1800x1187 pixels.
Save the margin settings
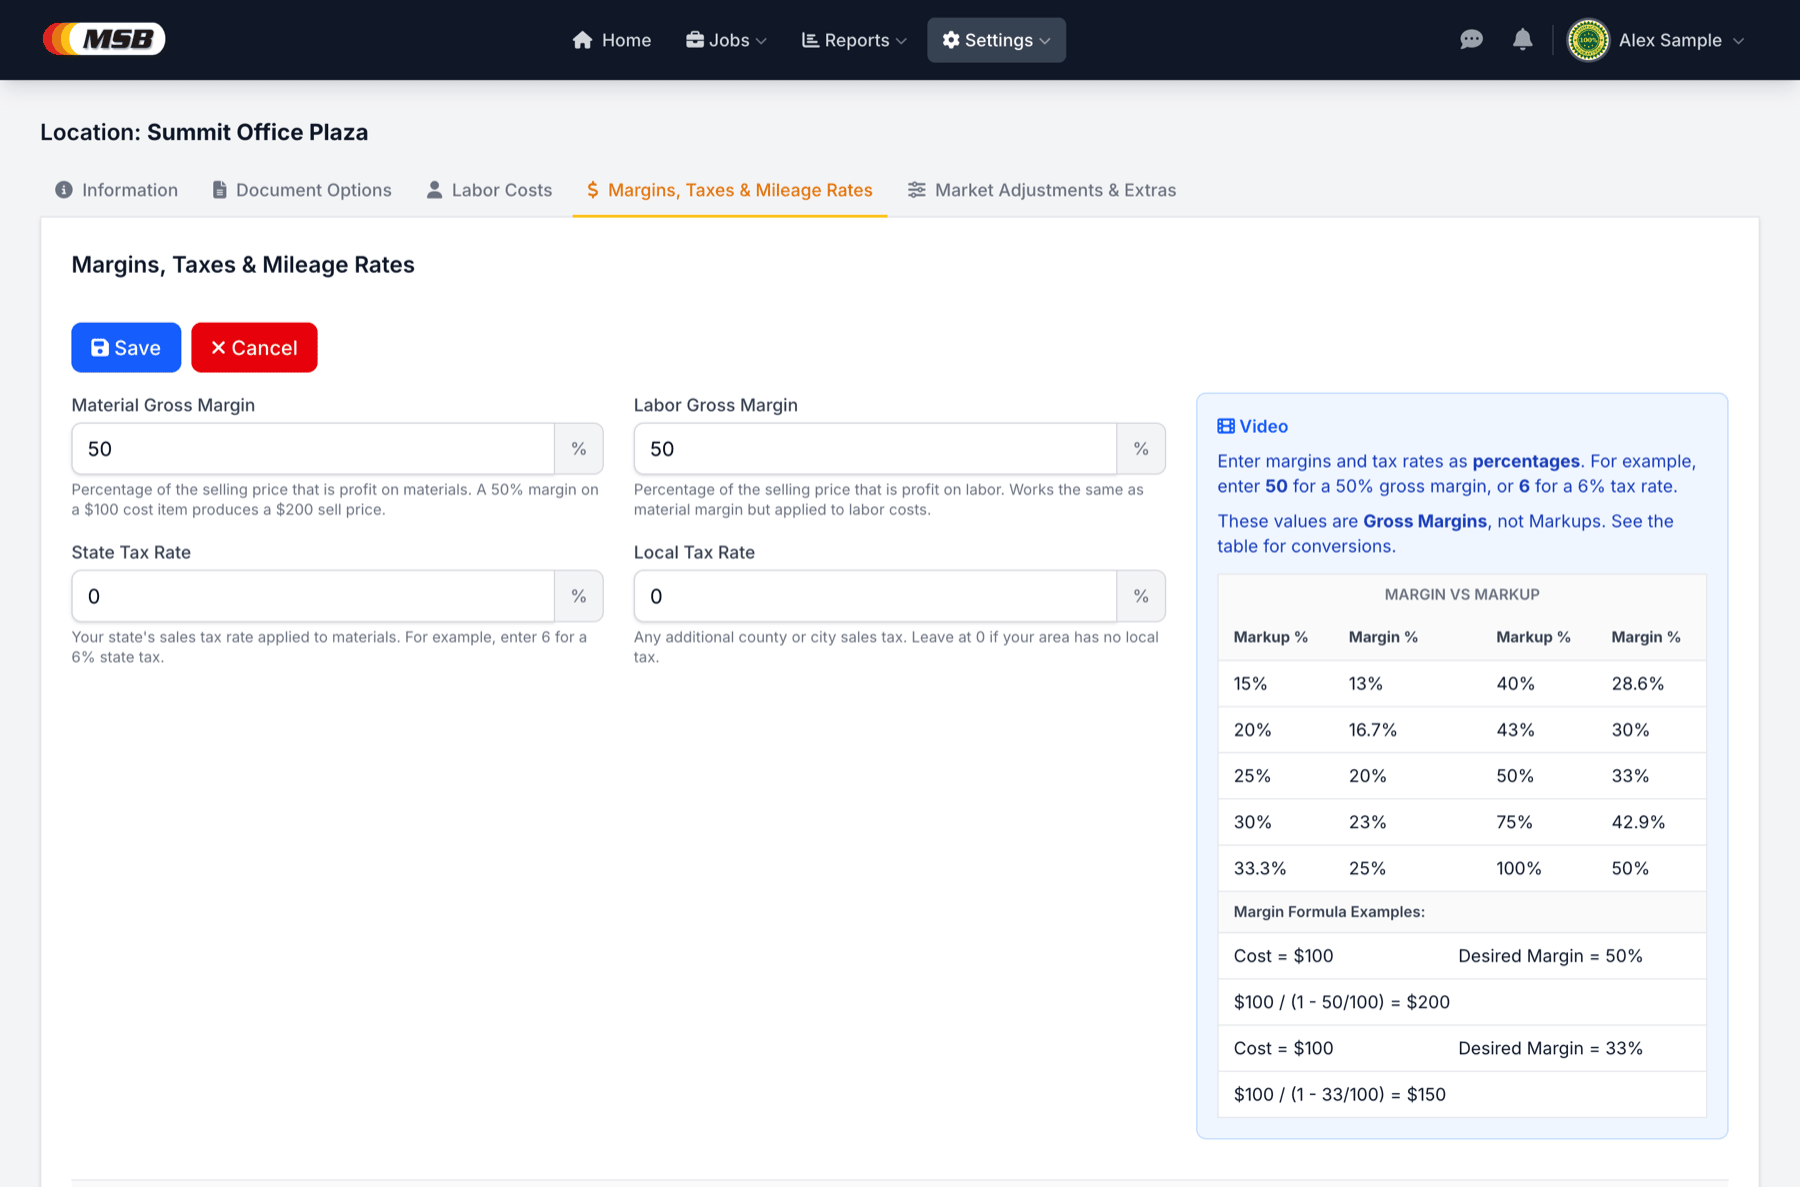point(126,348)
